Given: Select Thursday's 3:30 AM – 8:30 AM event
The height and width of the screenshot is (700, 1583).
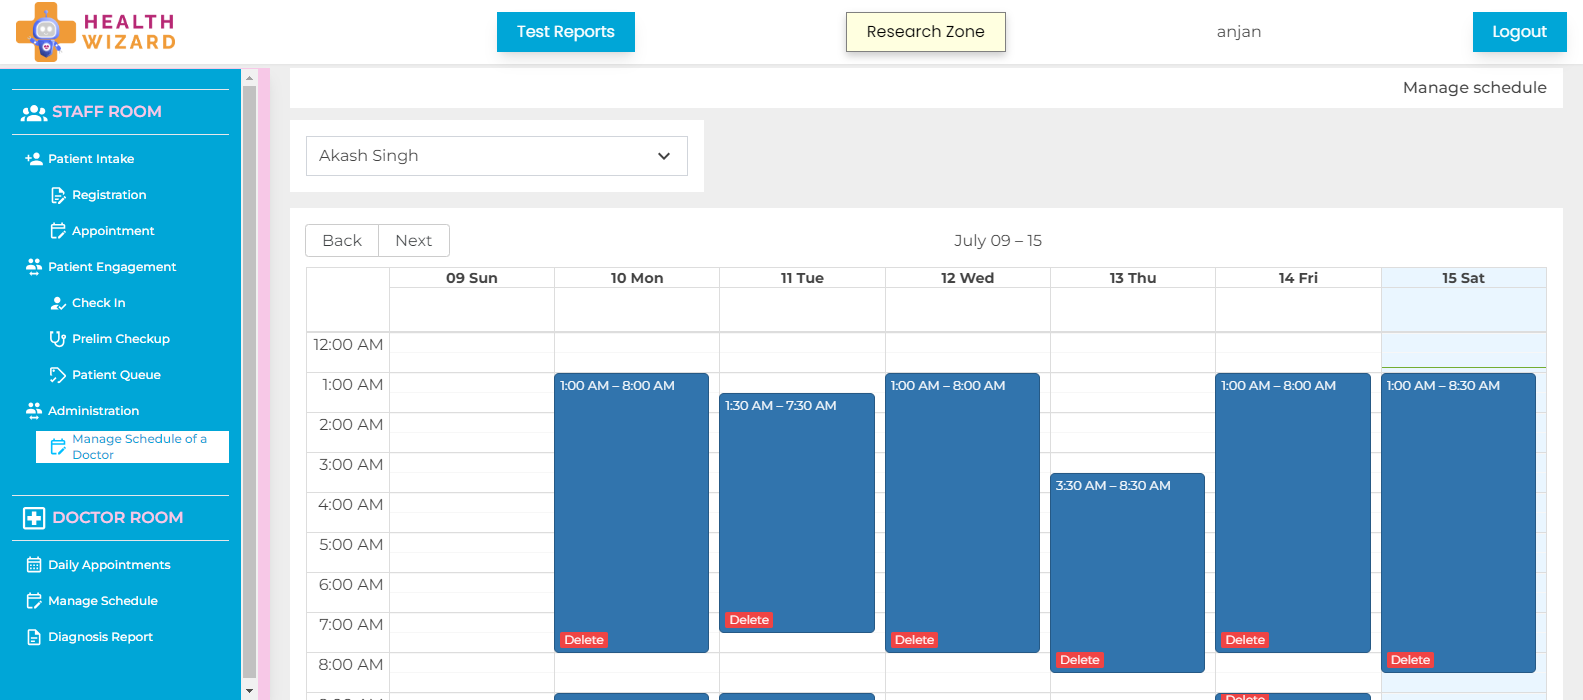Looking at the screenshot, I should click(x=1127, y=560).
